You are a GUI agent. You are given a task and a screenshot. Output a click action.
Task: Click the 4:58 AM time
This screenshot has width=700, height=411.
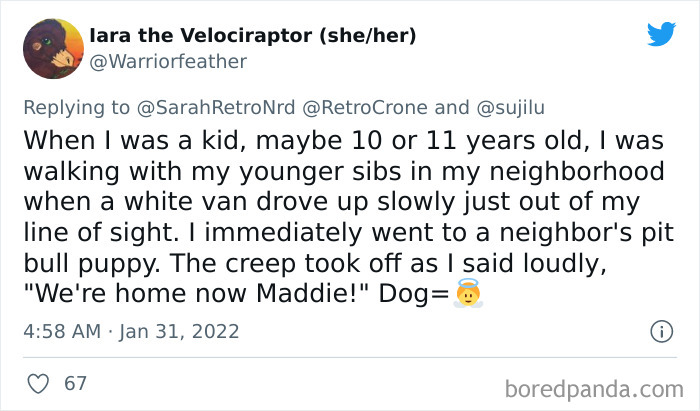coord(64,331)
